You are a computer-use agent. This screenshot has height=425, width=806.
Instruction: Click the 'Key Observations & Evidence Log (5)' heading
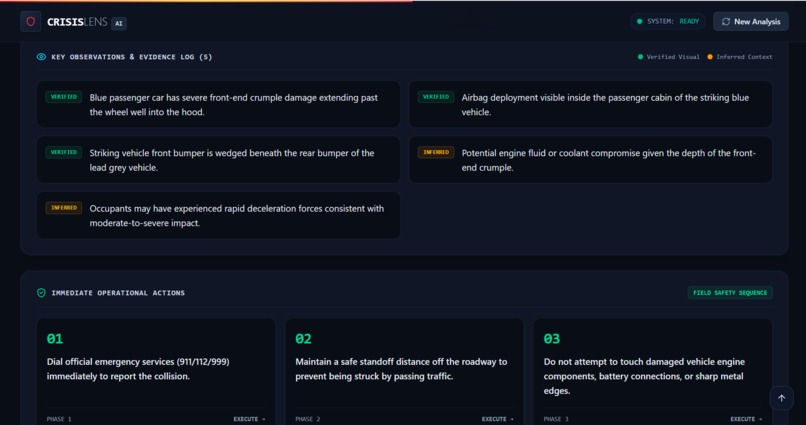click(132, 57)
